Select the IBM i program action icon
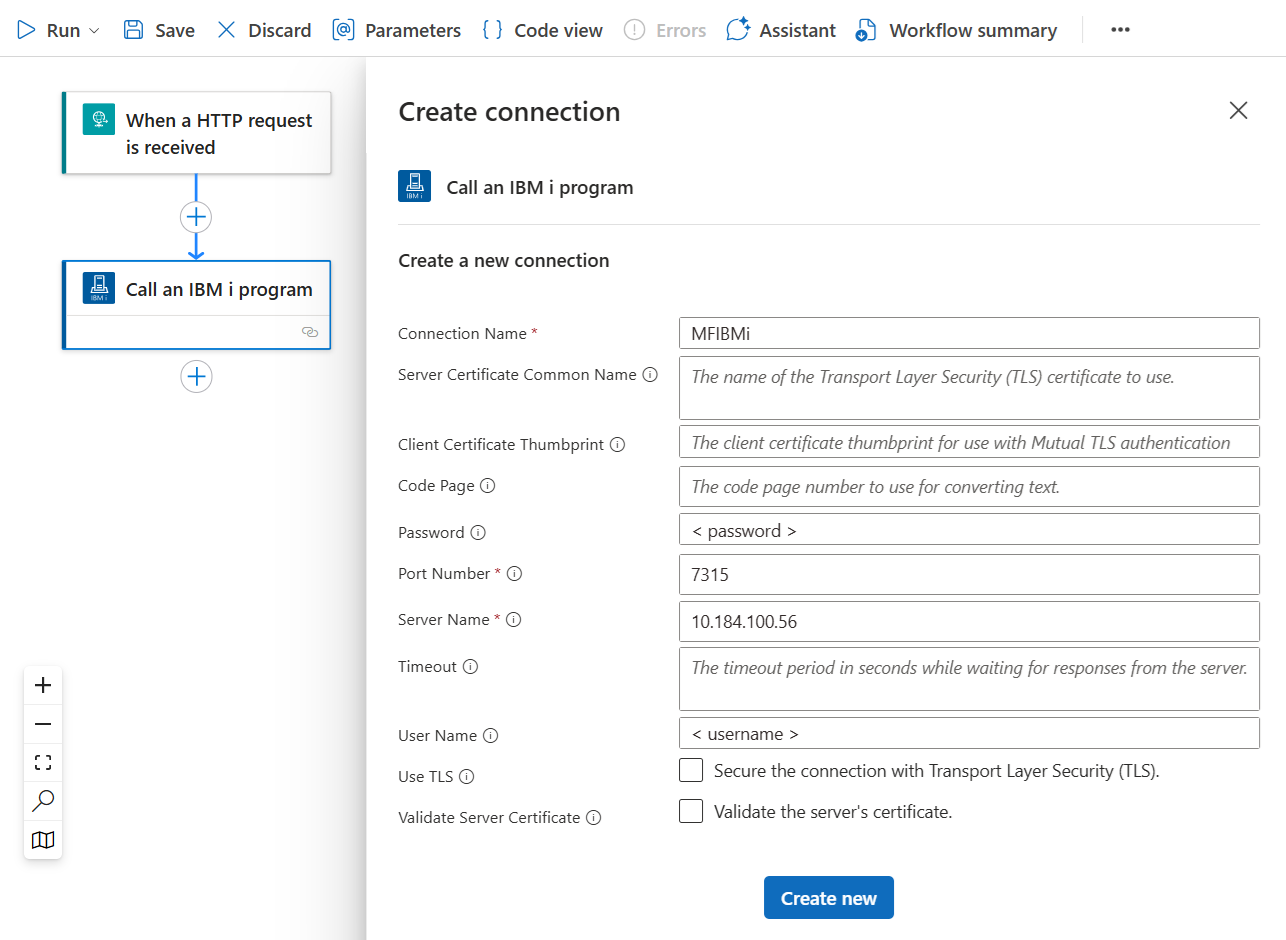The height and width of the screenshot is (940, 1286). tap(99, 288)
